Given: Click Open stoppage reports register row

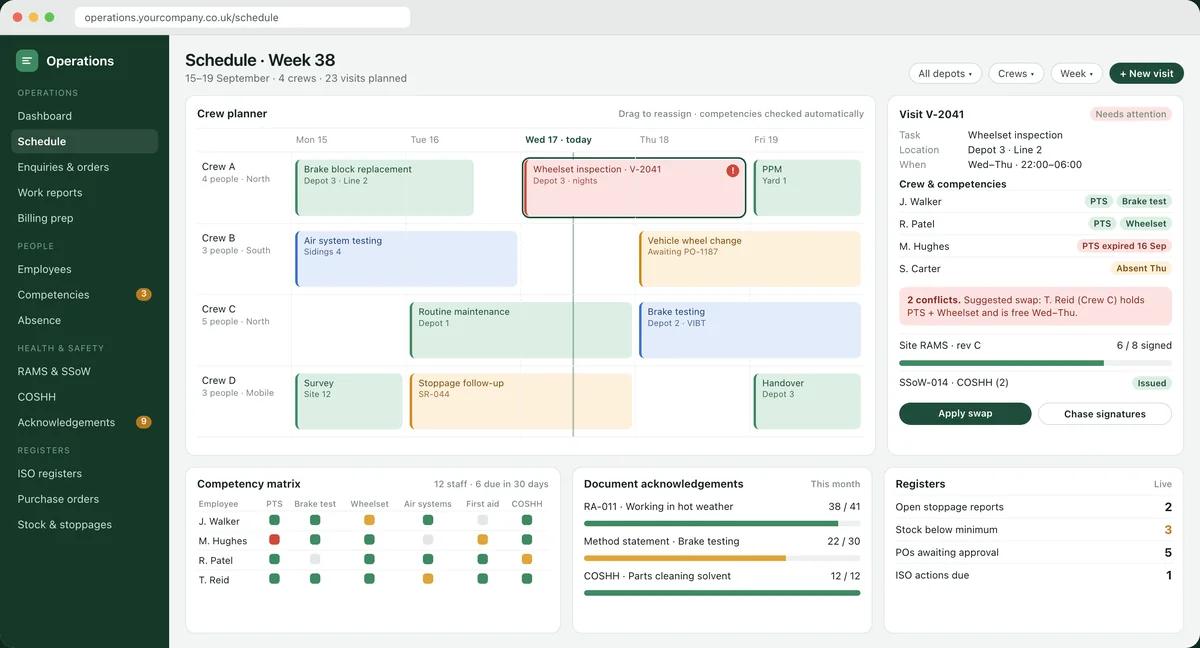Looking at the screenshot, I should [1033, 507].
